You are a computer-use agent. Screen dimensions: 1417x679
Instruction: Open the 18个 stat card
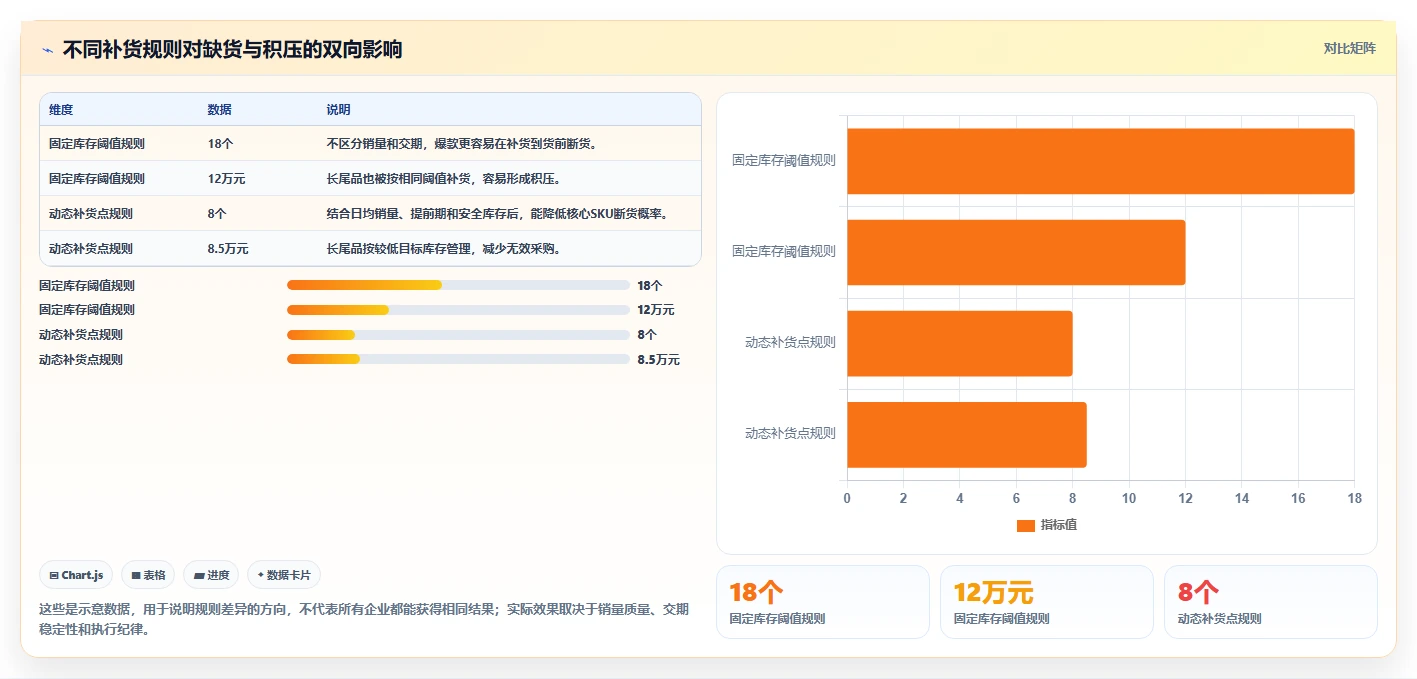(x=823, y=602)
